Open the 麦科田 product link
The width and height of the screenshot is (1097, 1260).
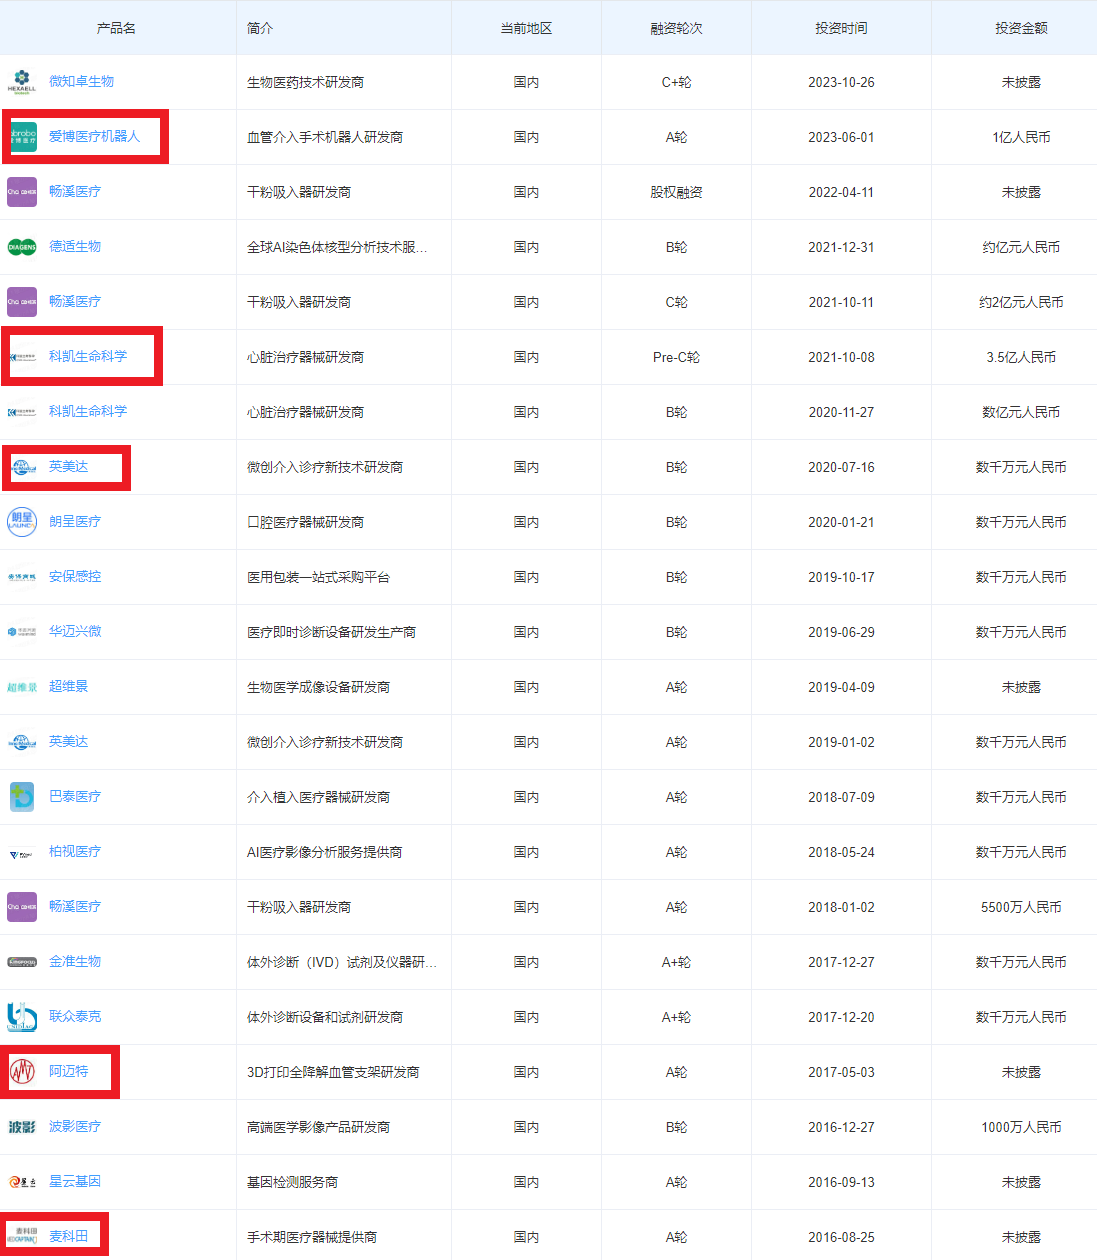coord(68,1237)
